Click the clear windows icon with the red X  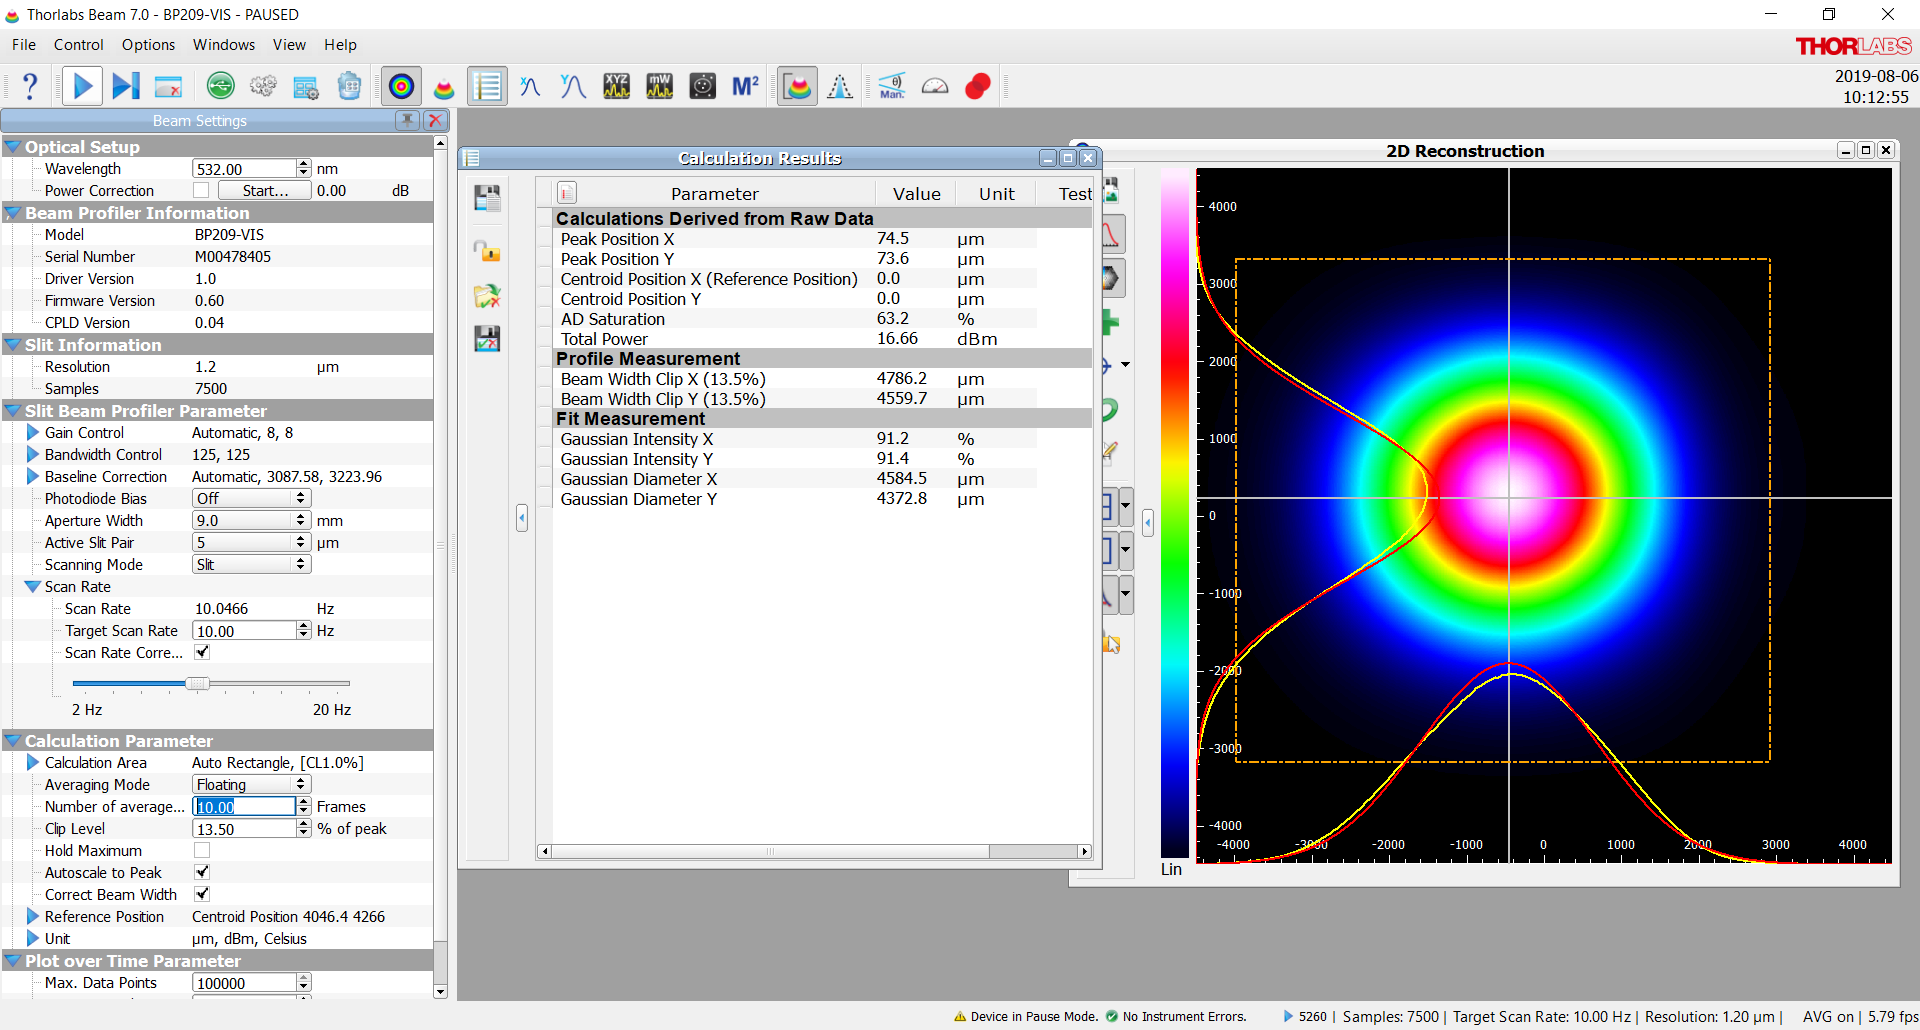[169, 87]
